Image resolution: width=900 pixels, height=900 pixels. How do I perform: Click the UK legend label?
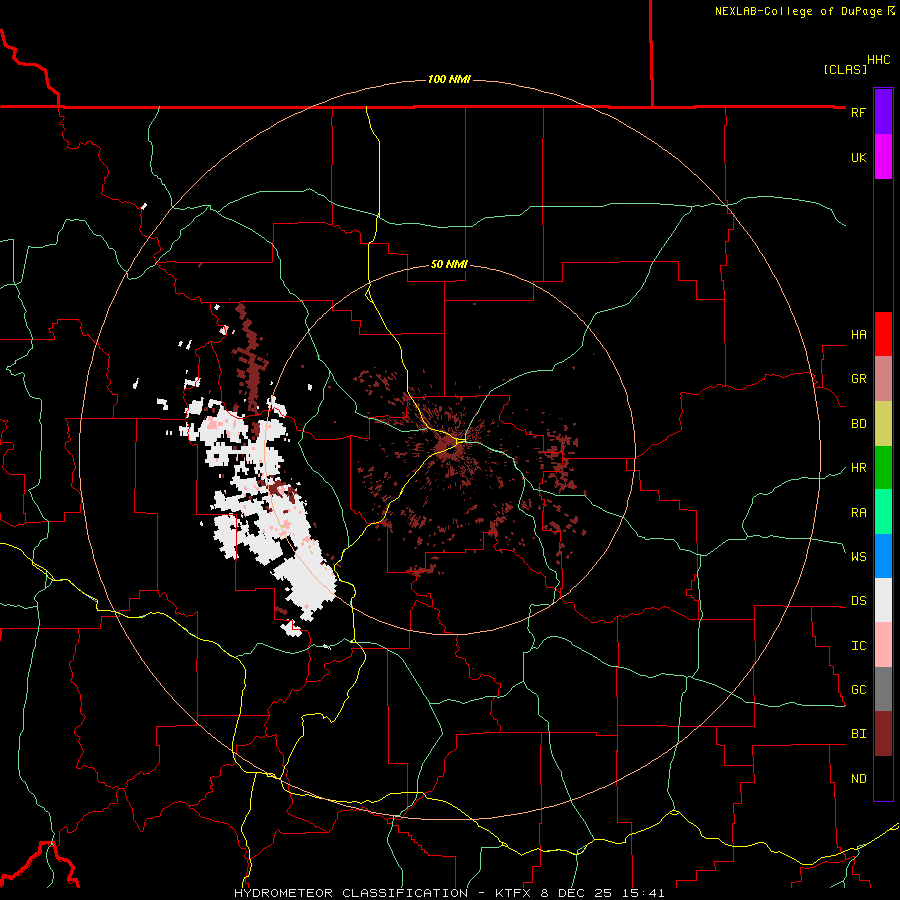(x=858, y=157)
